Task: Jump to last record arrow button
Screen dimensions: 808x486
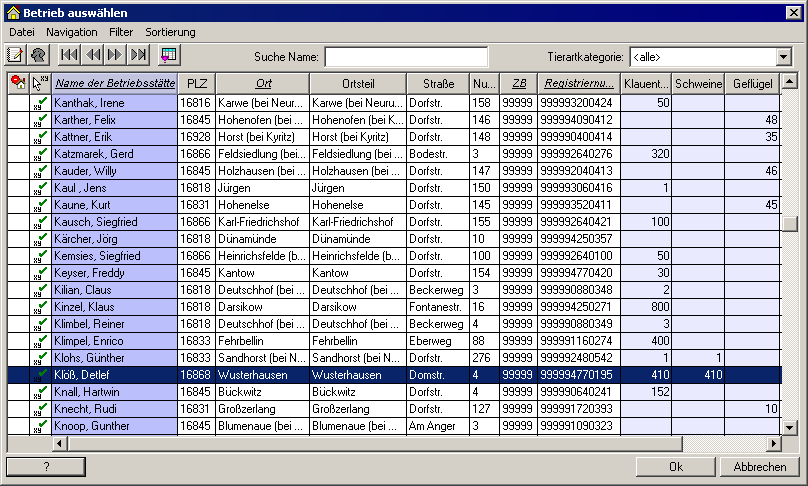Action: 138,55
